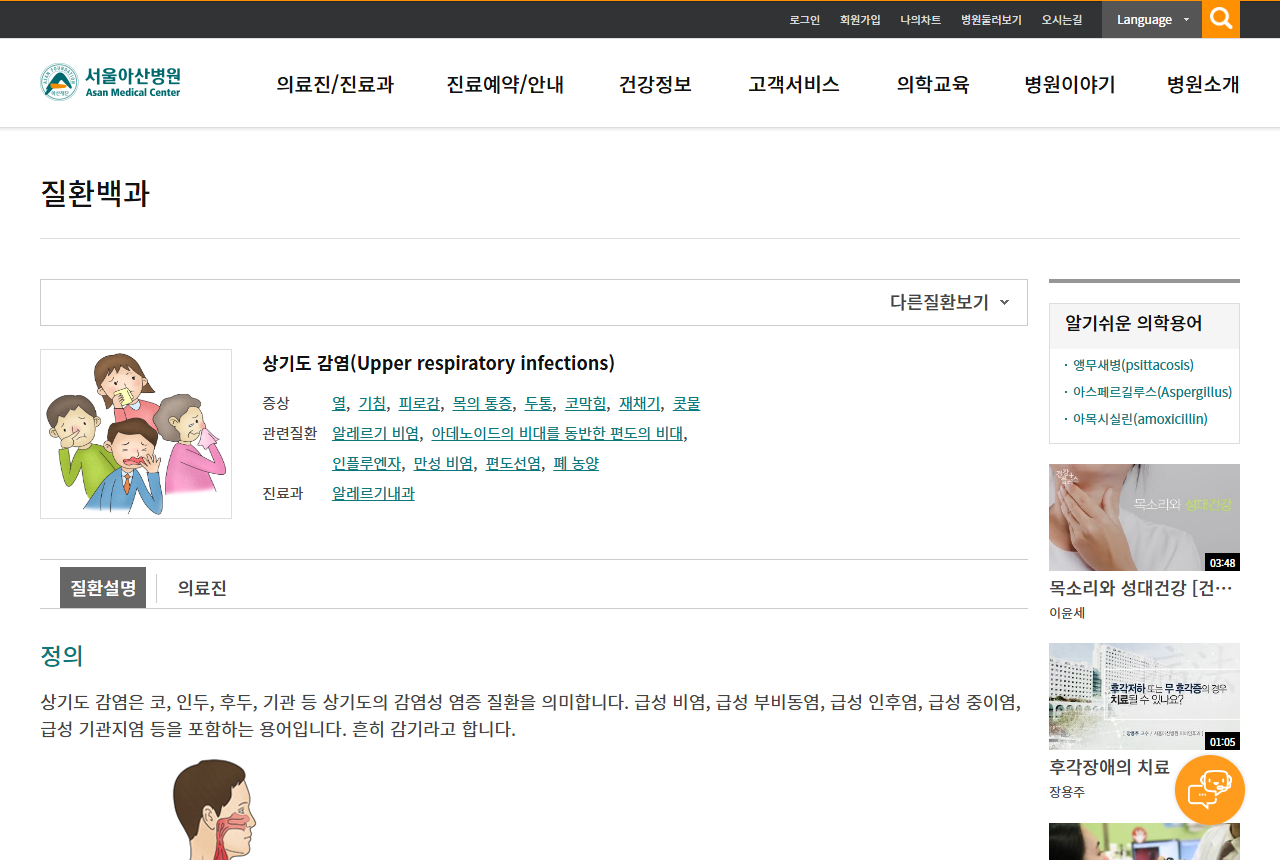This screenshot has height=860, width=1280.
Task: Open the 아스페르길루스(Aspergillus) term link
Action: 1152,393
